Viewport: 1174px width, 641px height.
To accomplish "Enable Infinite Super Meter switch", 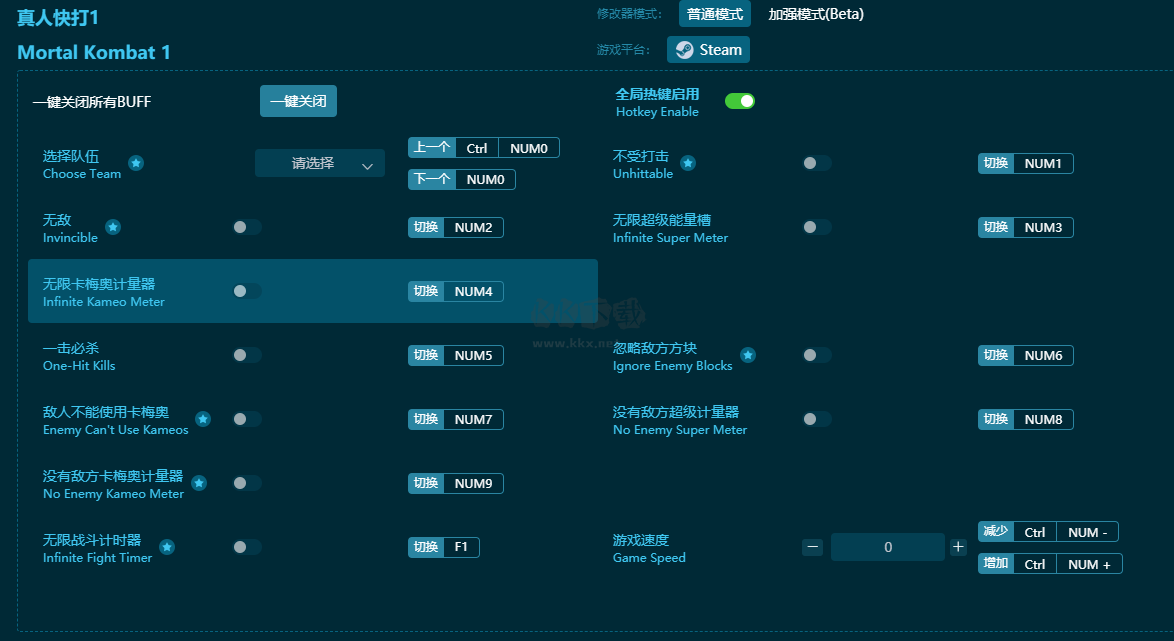I will [816, 227].
